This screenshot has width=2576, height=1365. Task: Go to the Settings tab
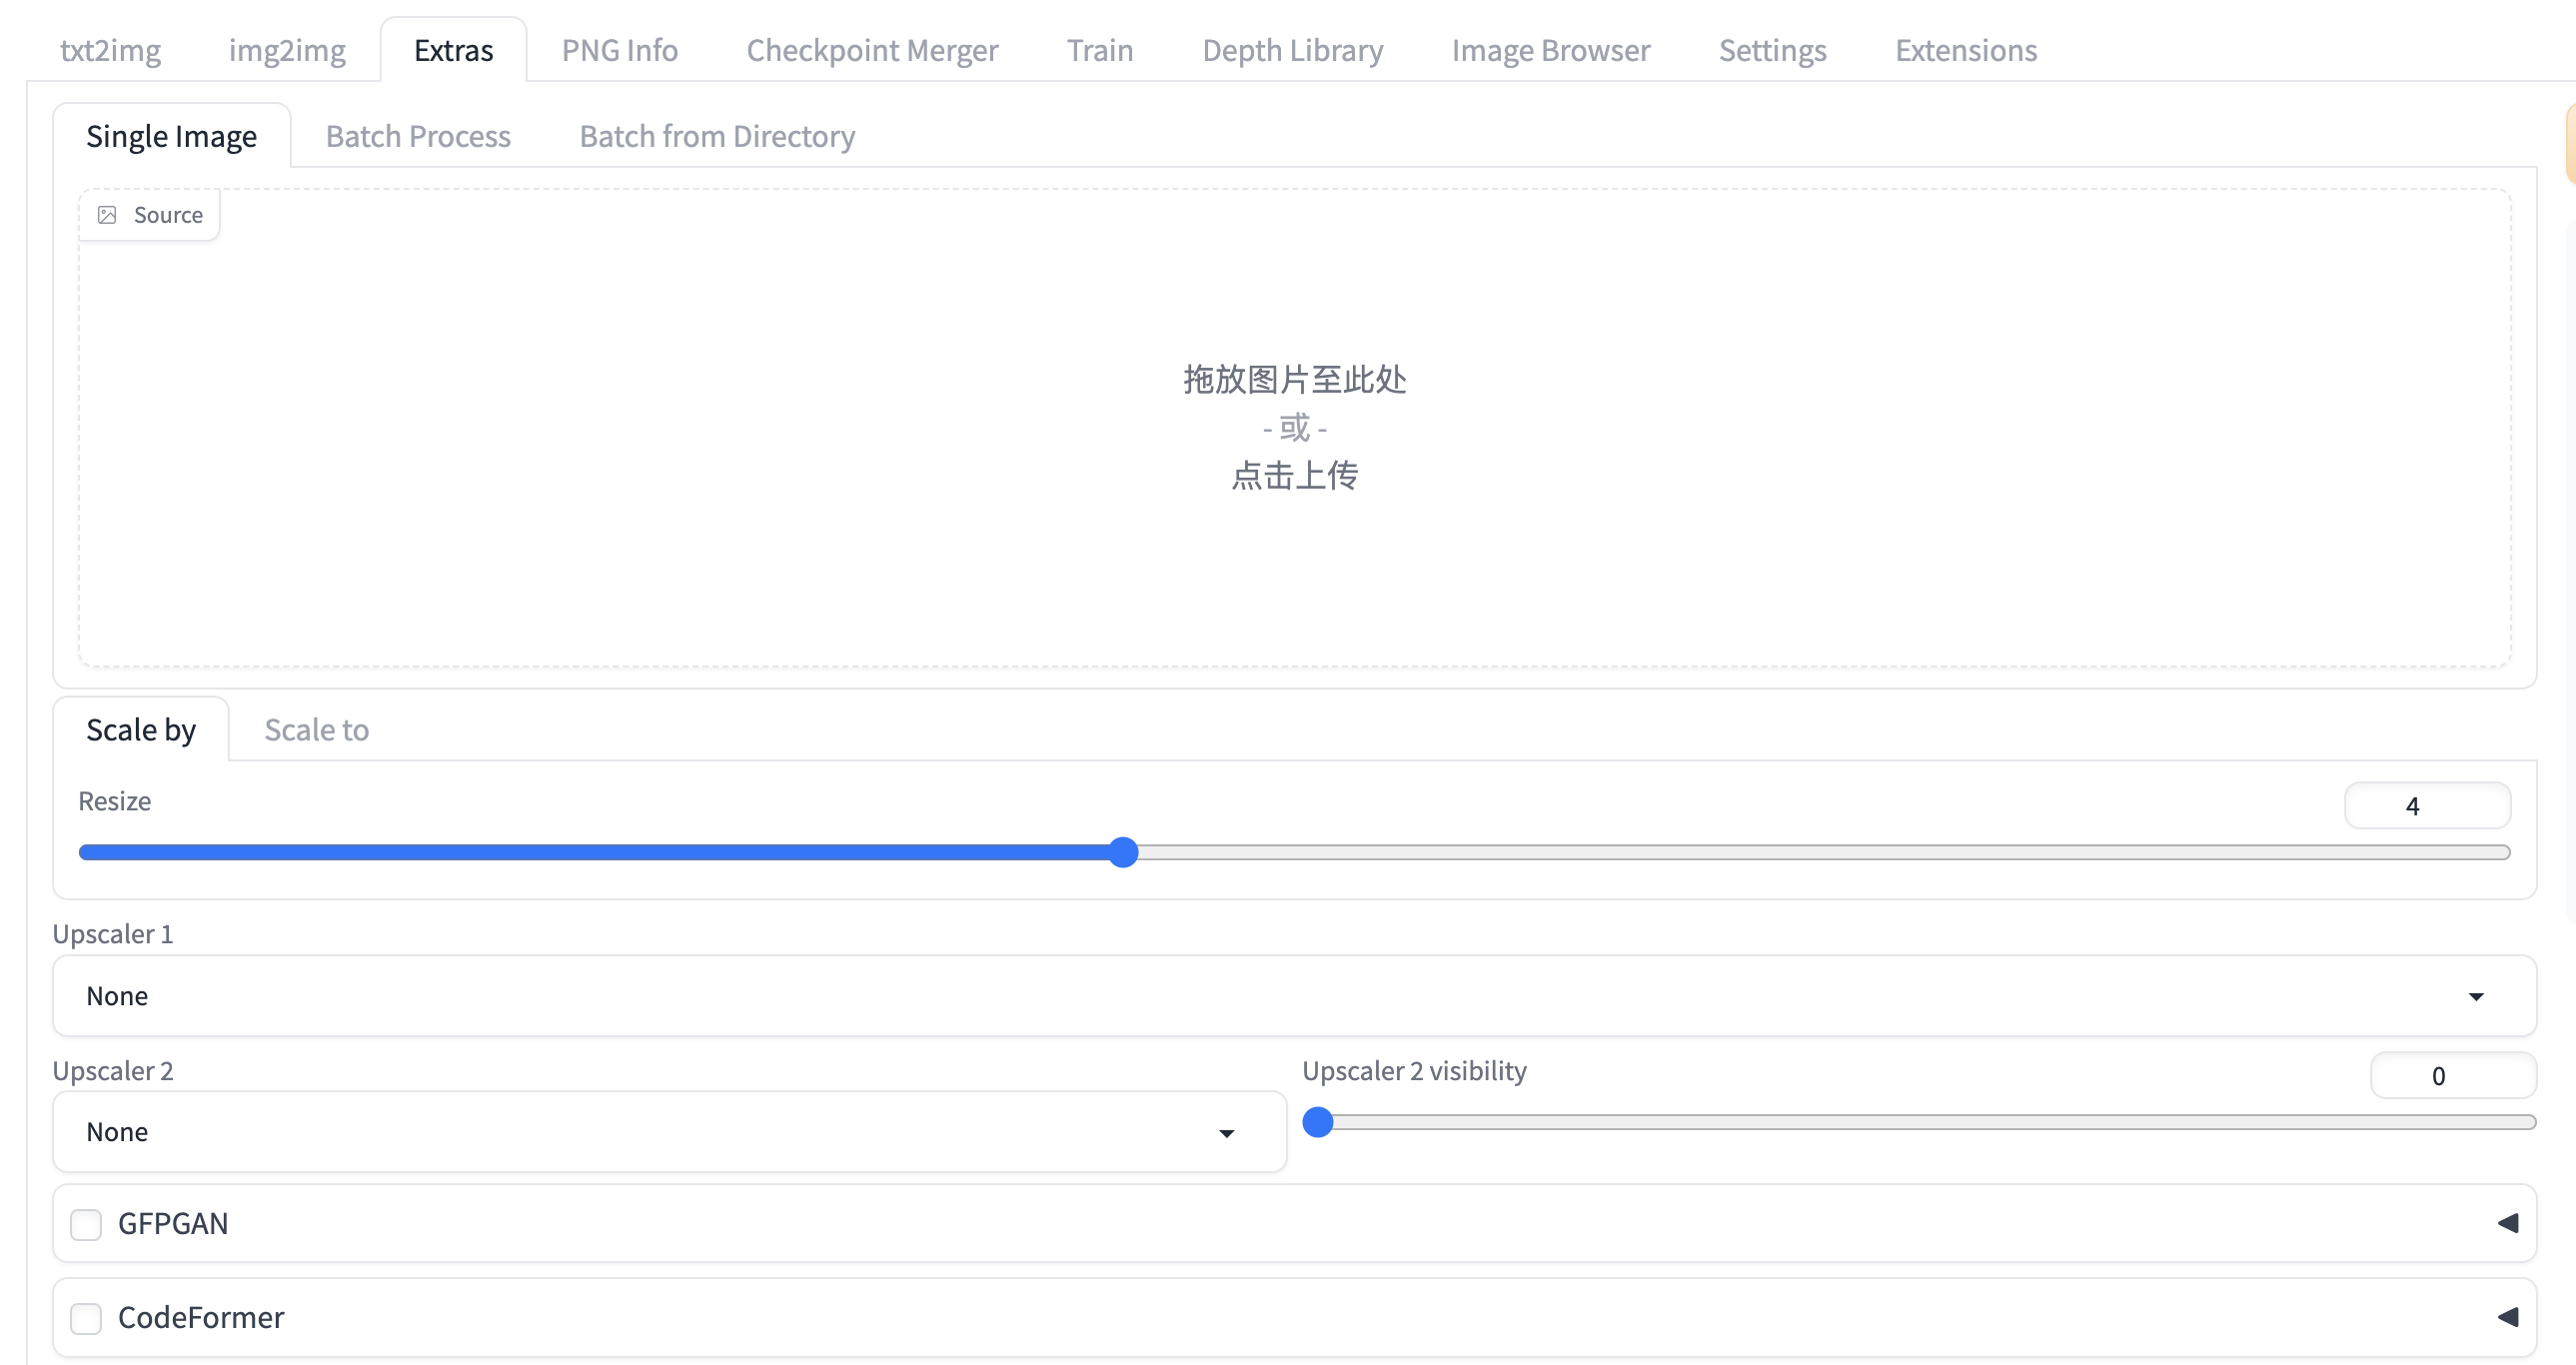pos(1772,50)
